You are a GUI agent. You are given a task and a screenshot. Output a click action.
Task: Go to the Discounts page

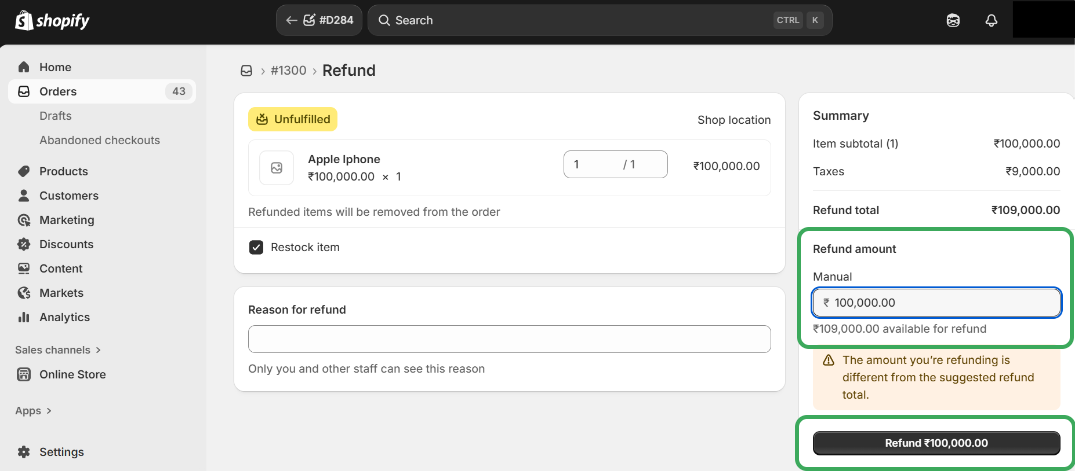pos(66,244)
